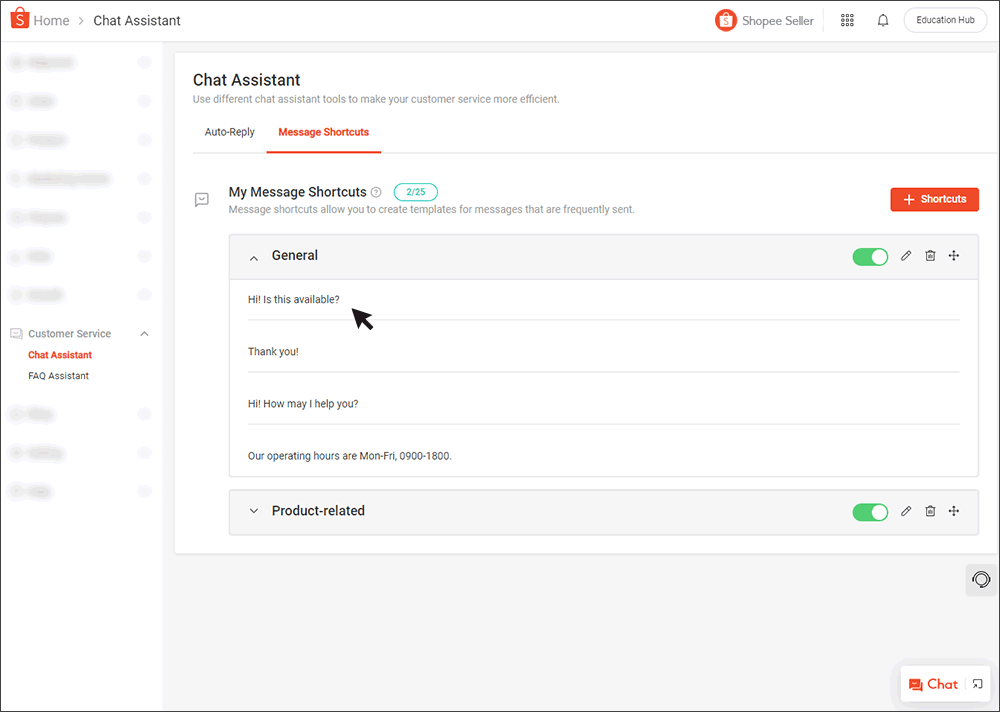Expand the Product-related shortcut group
The width and height of the screenshot is (1000, 712).
pyautogui.click(x=254, y=511)
